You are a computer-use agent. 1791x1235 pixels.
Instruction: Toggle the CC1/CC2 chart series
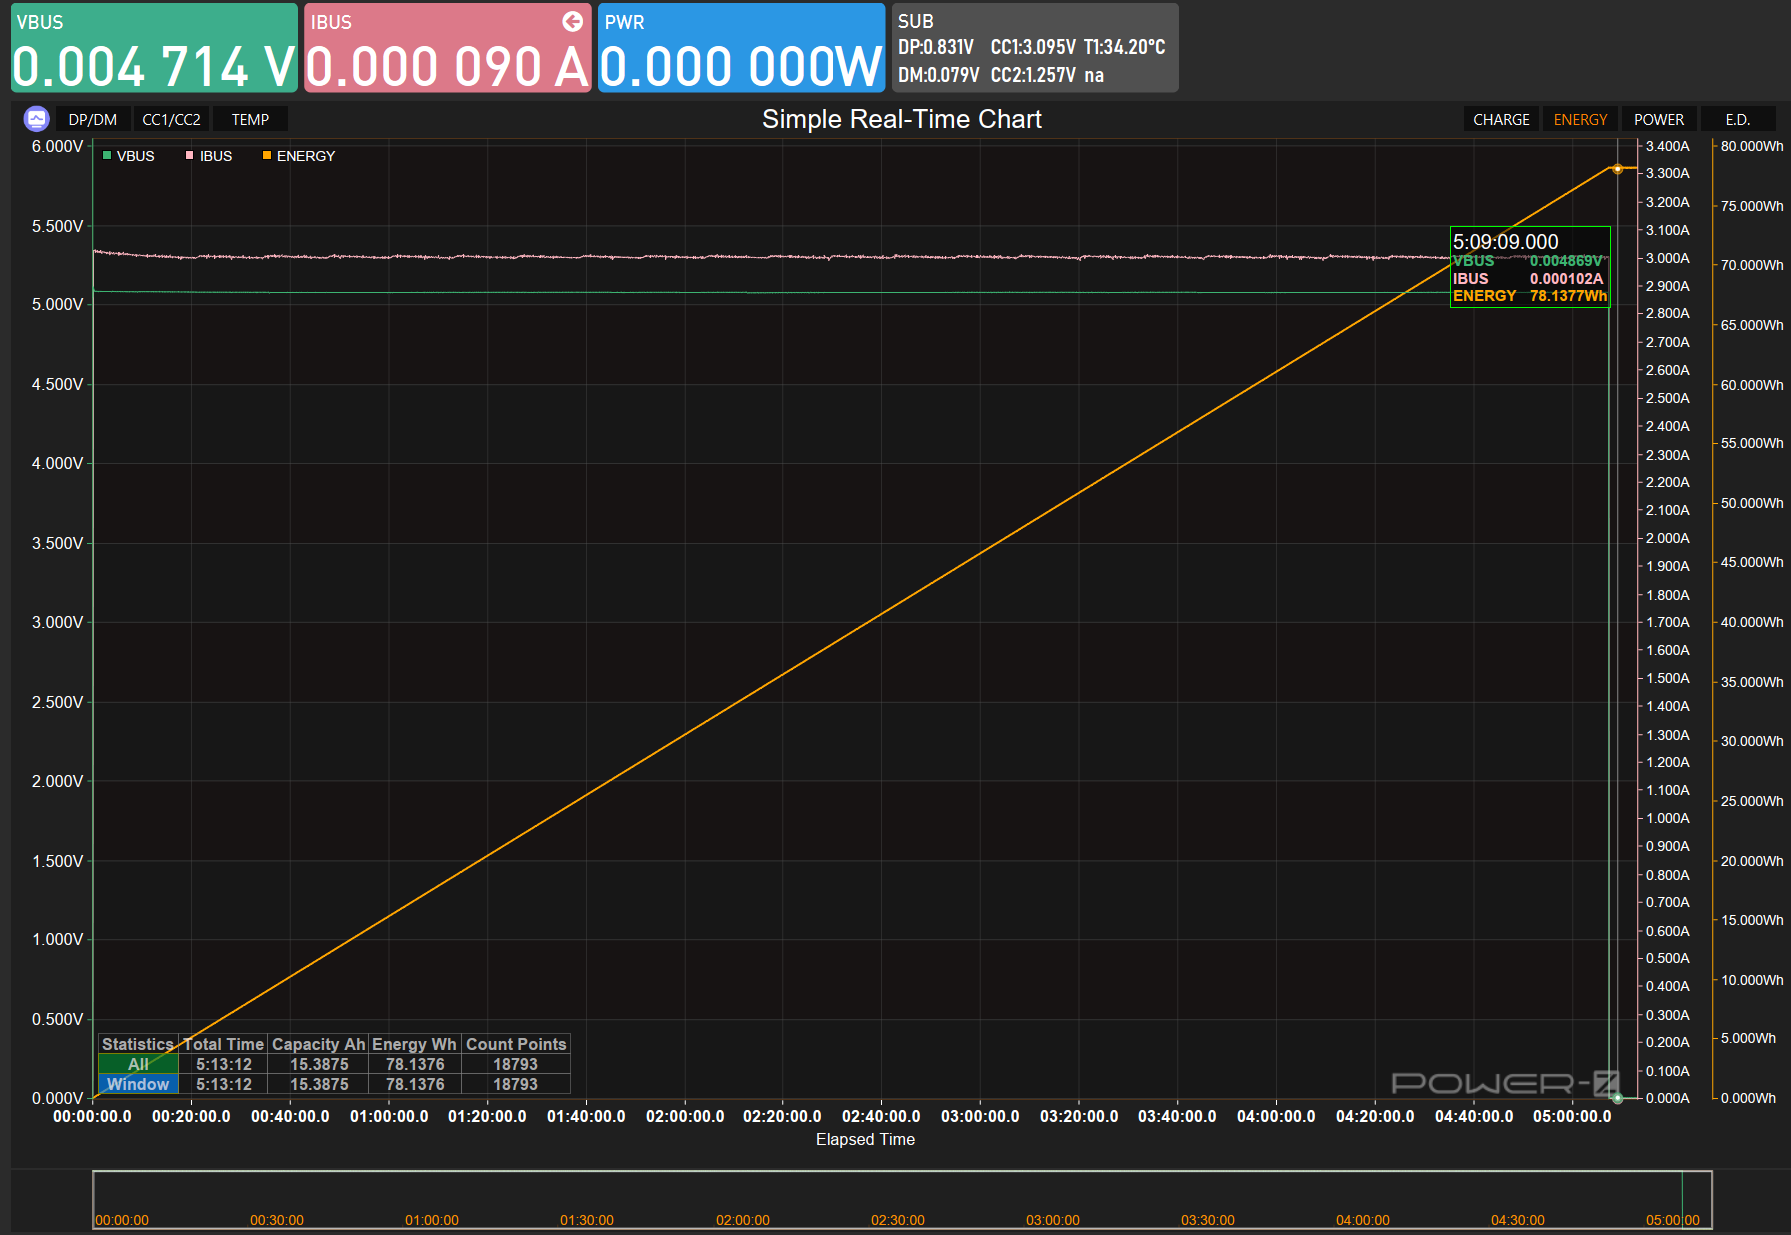click(171, 120)
